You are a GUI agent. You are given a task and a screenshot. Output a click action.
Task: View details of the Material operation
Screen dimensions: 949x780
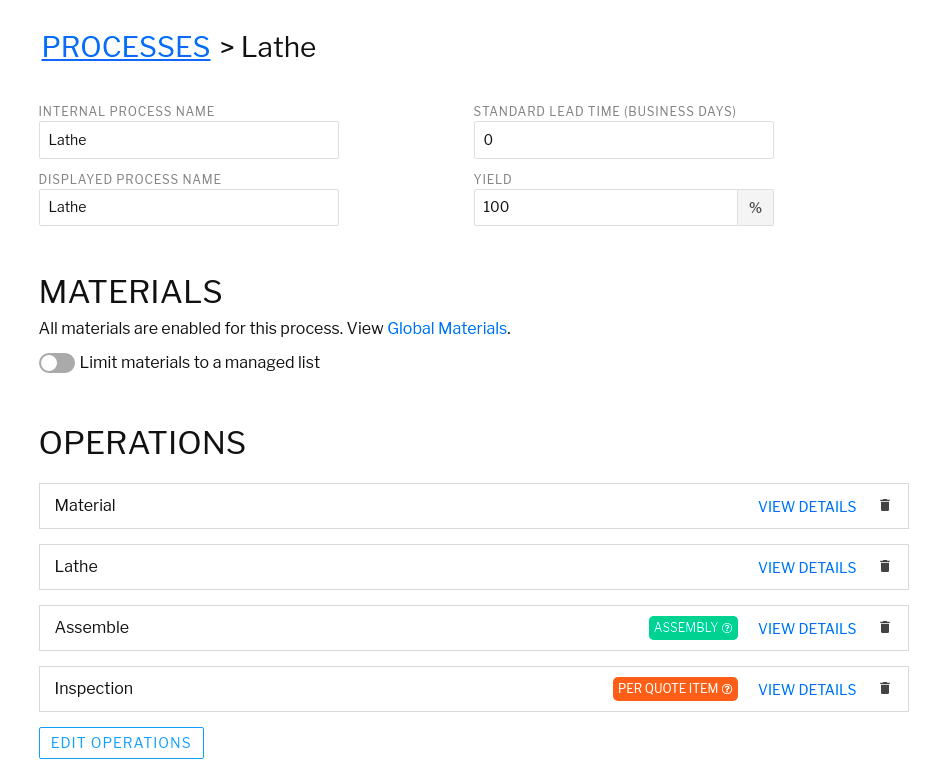point(807,507)
